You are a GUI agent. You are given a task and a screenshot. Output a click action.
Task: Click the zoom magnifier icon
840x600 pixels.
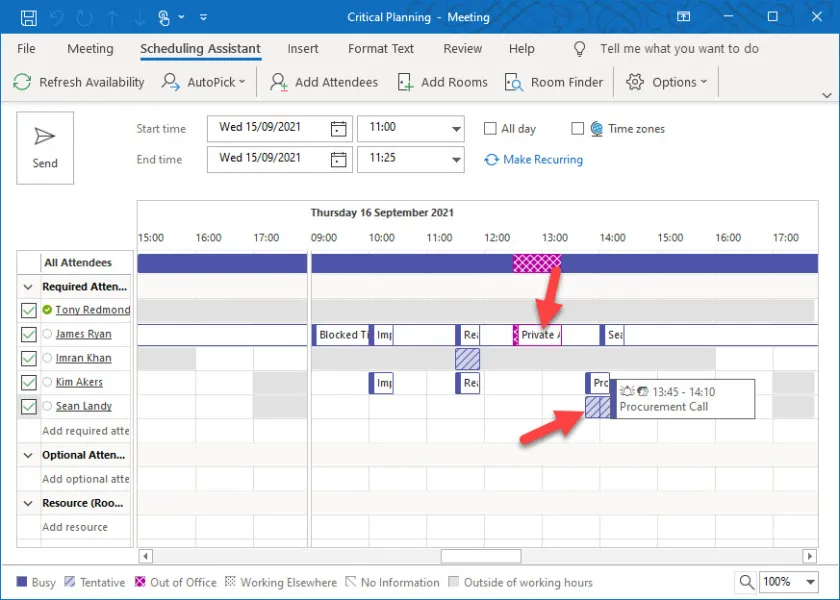[747, 582]
